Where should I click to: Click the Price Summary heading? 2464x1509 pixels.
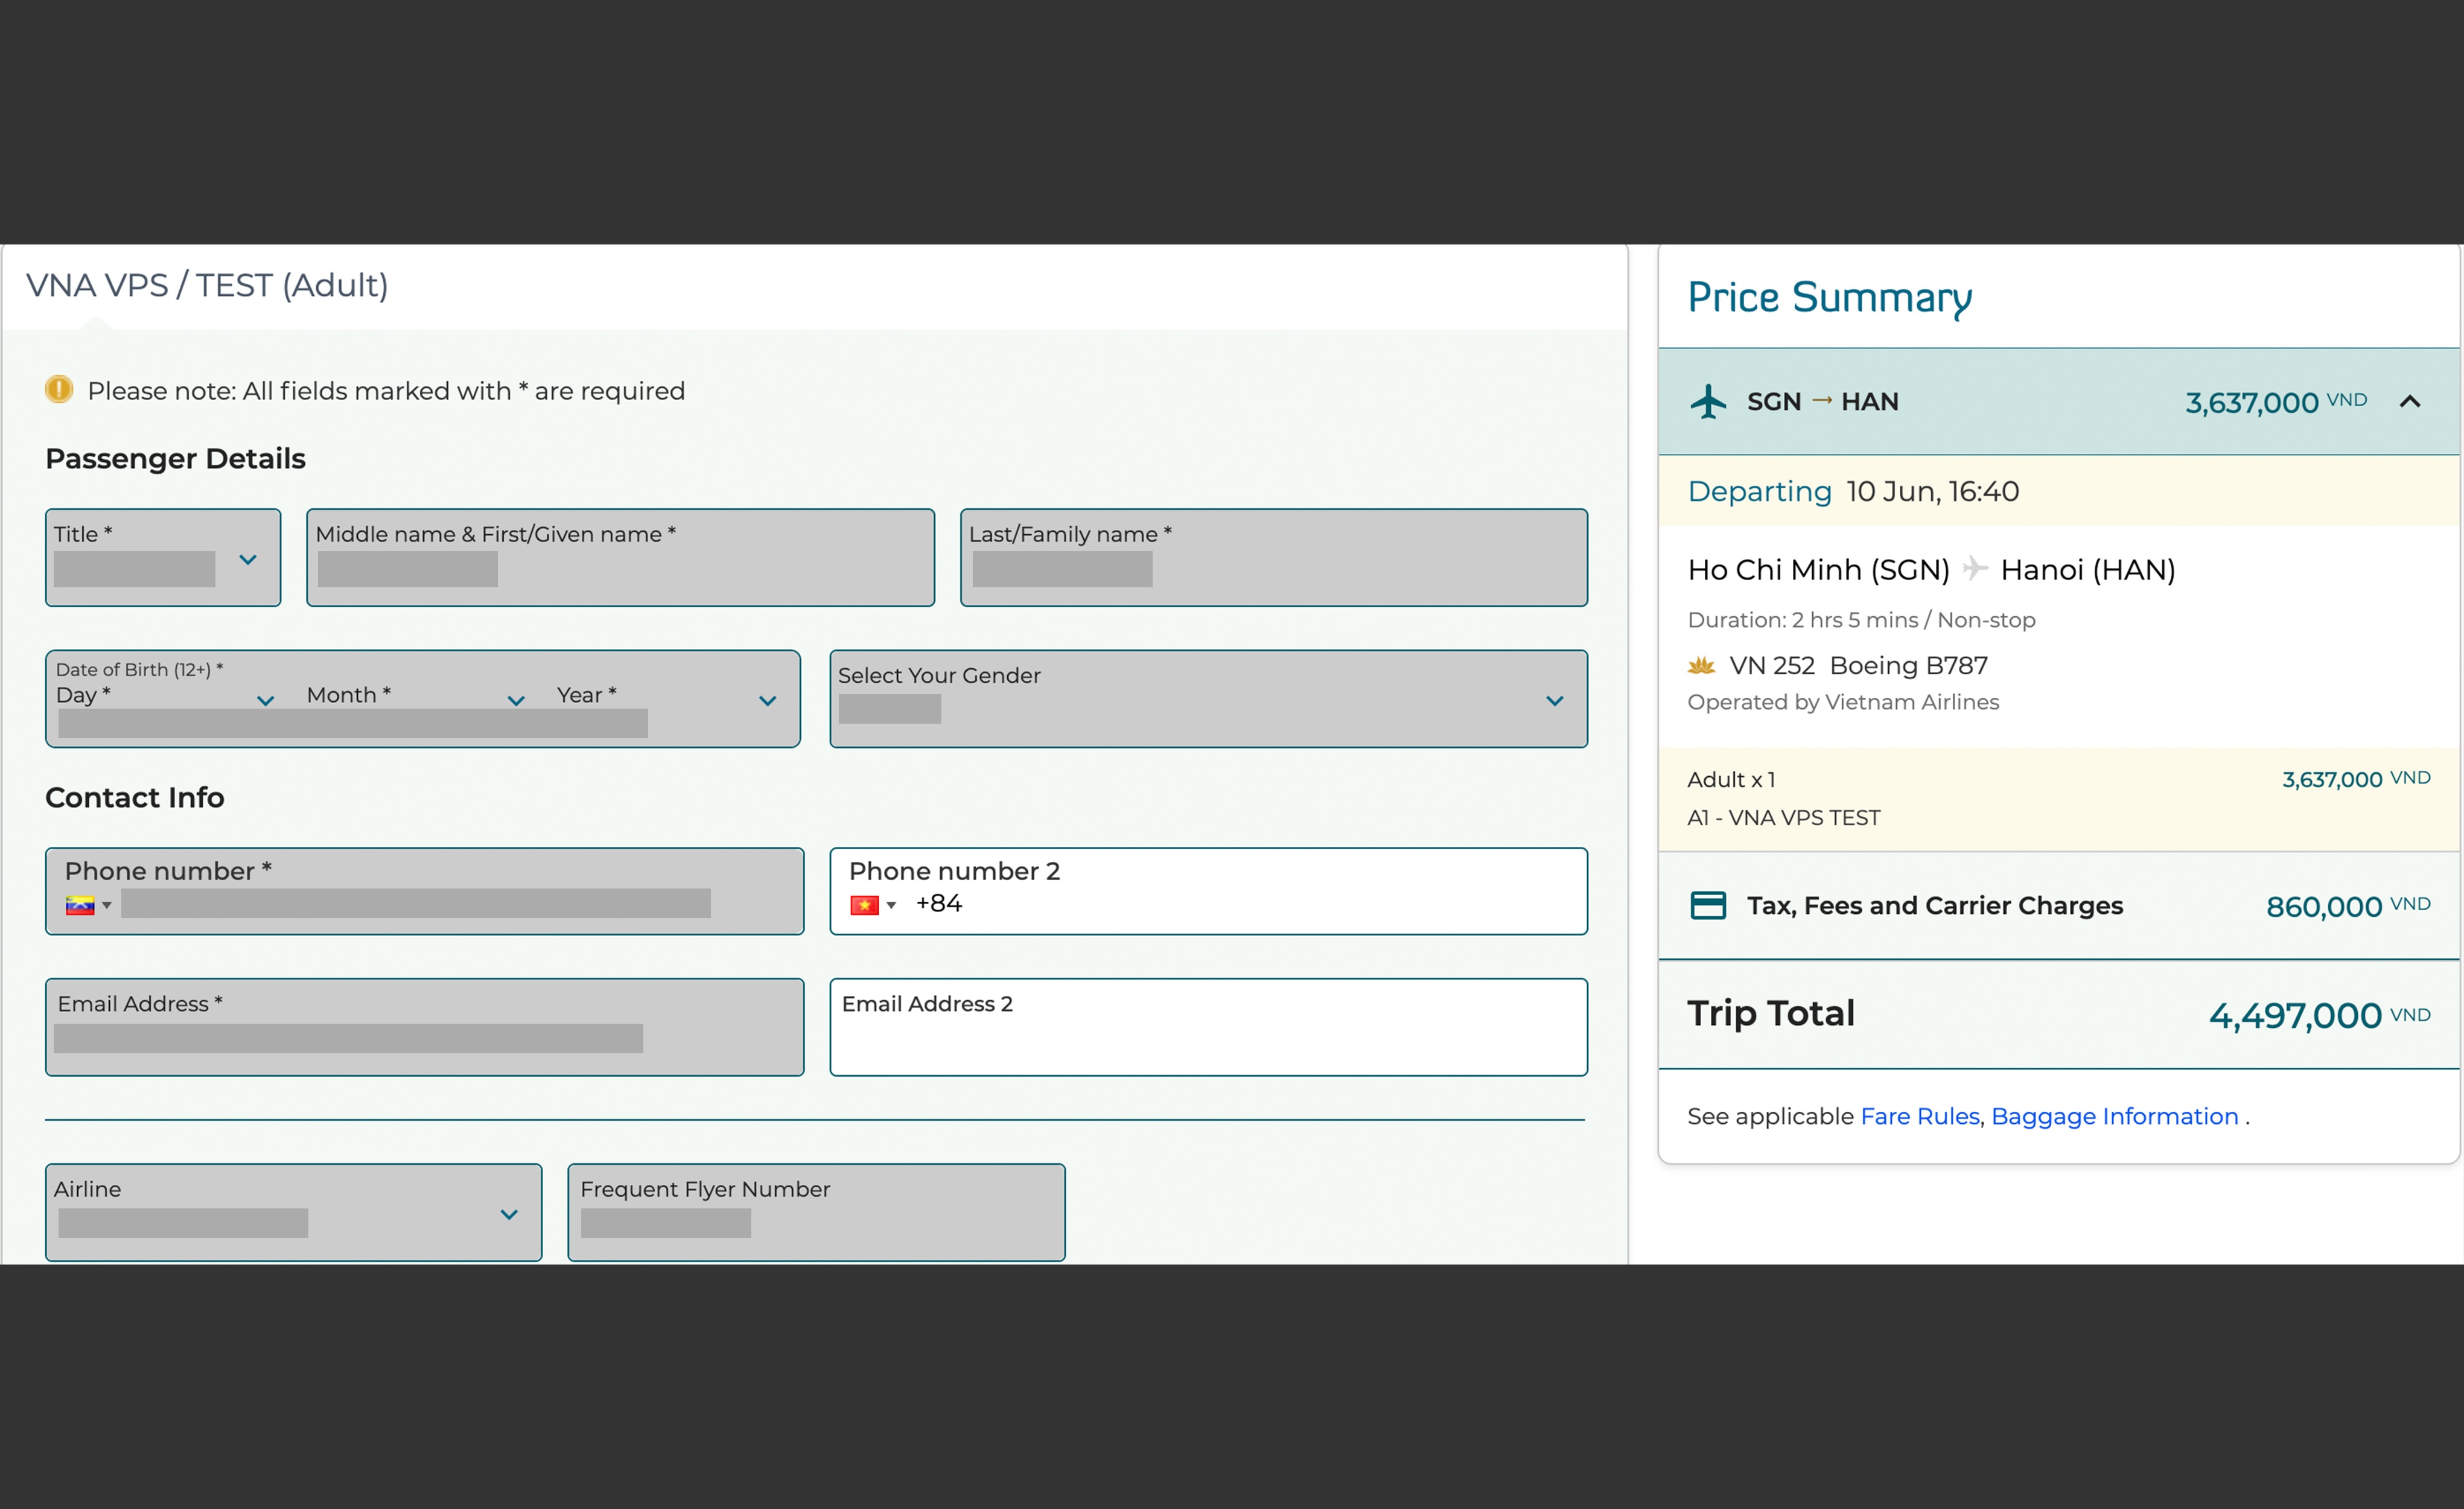pos(1829,298)
